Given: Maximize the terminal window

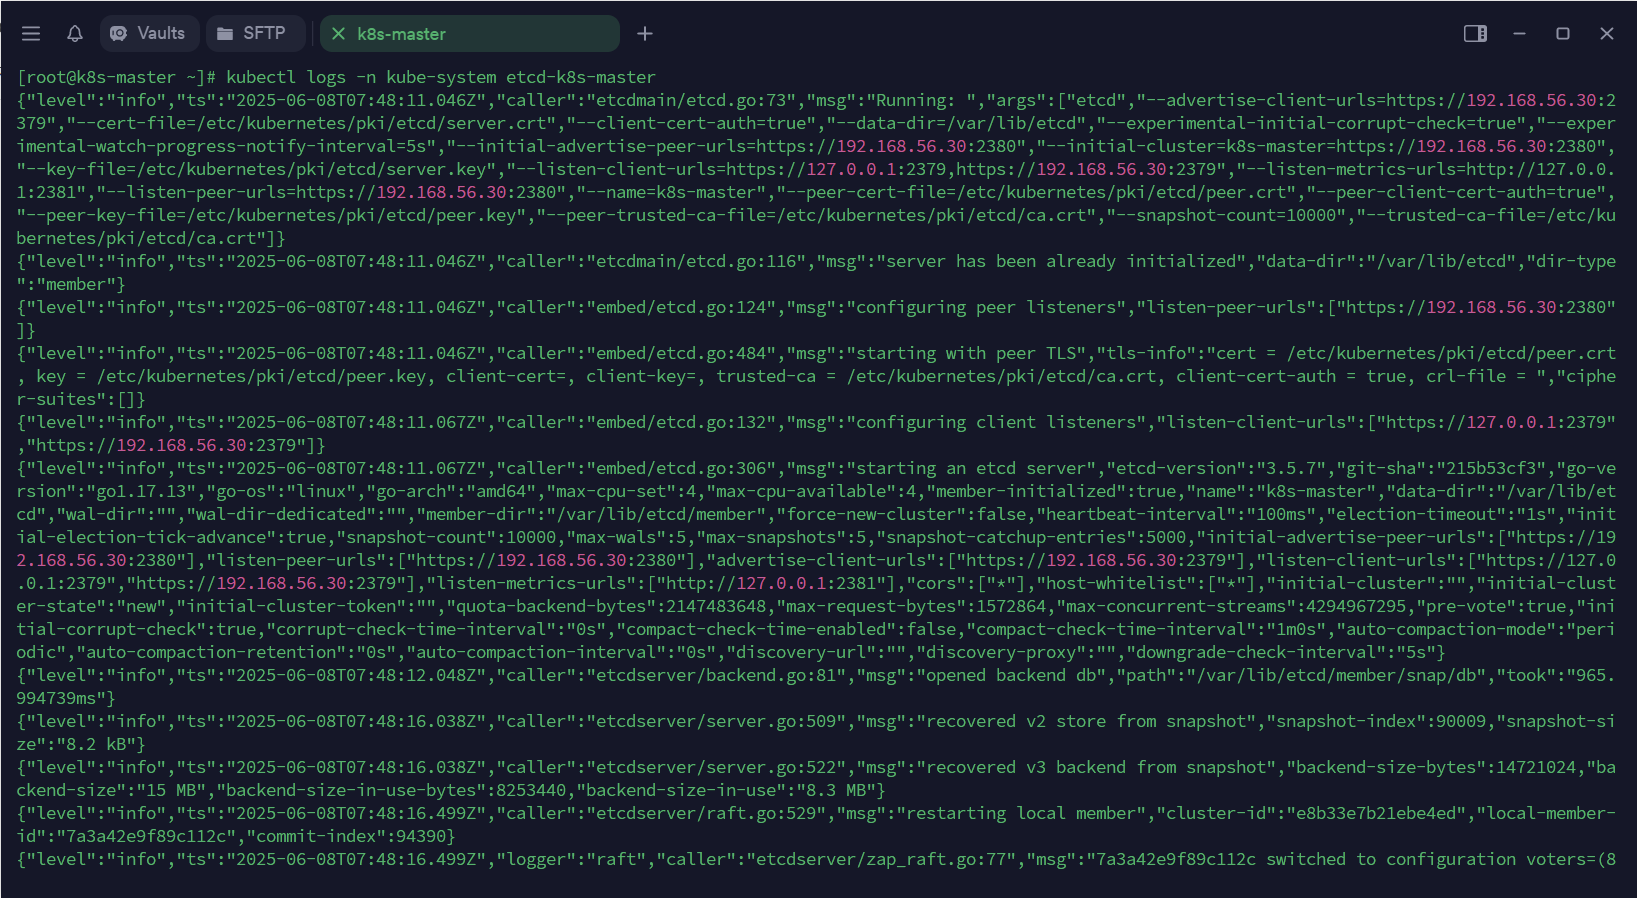Looking at the screenshot, I should 1563,34.
